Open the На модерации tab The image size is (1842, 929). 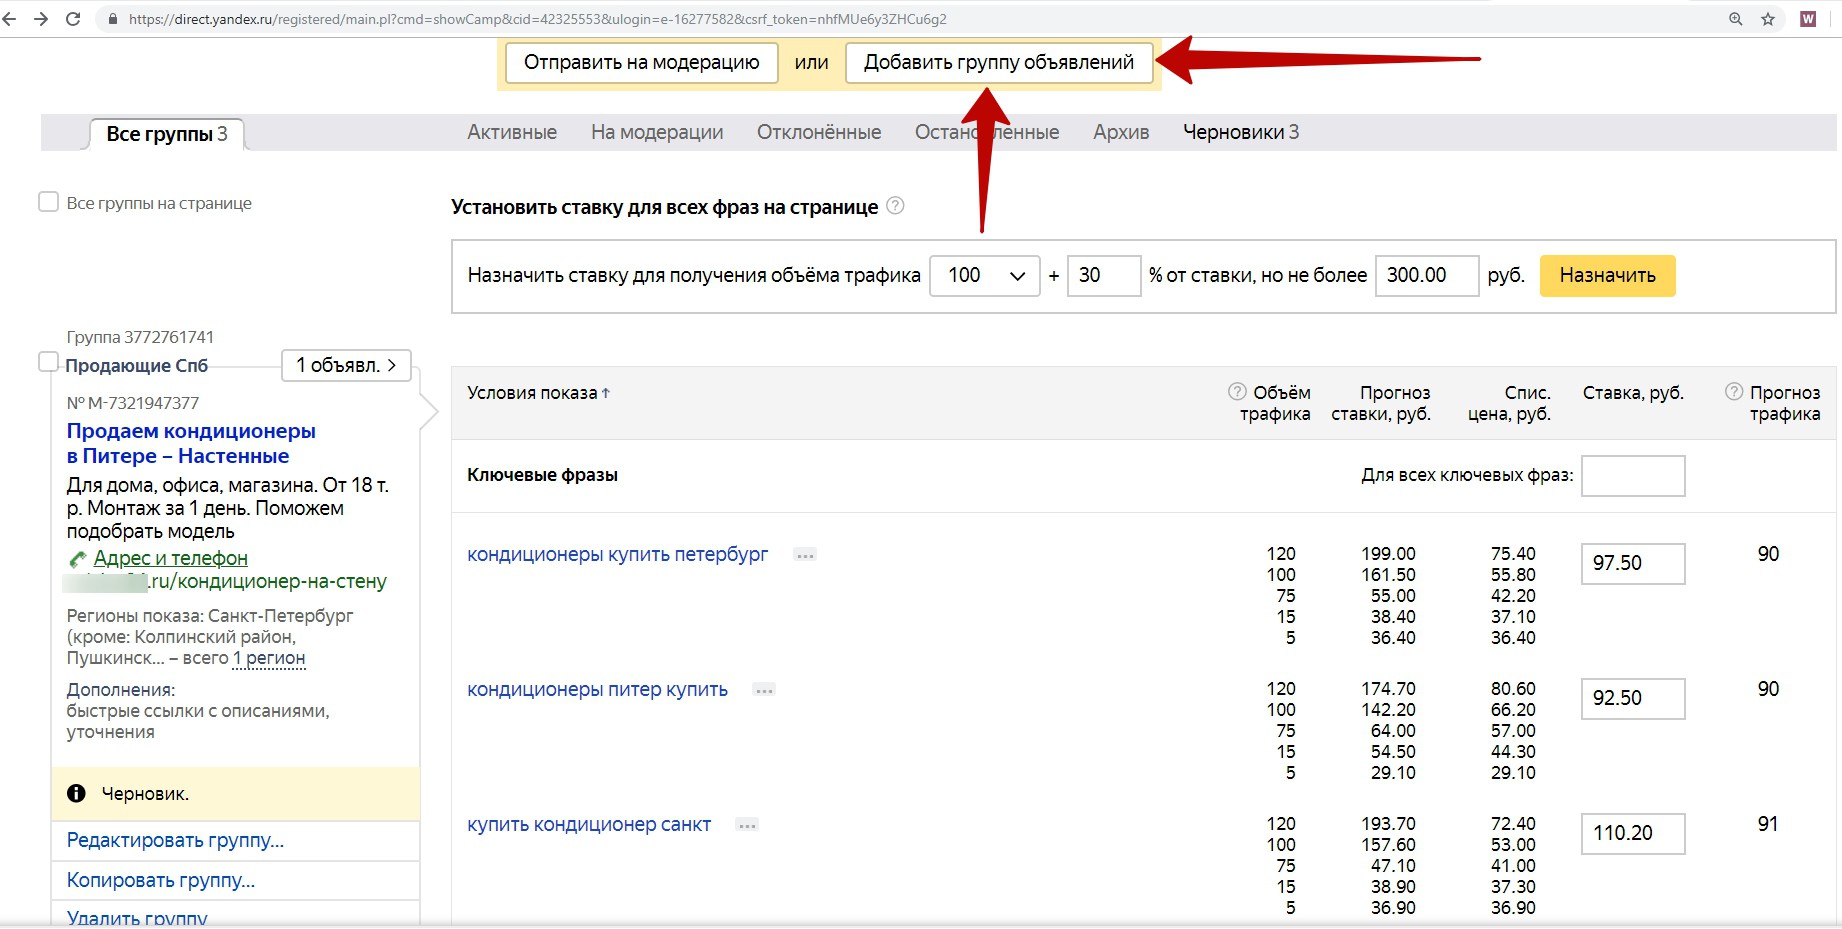click(657, 132)
